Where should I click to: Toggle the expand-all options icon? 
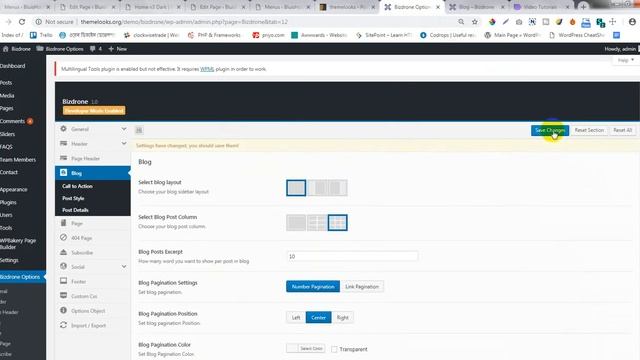click(x=139, y=130)
